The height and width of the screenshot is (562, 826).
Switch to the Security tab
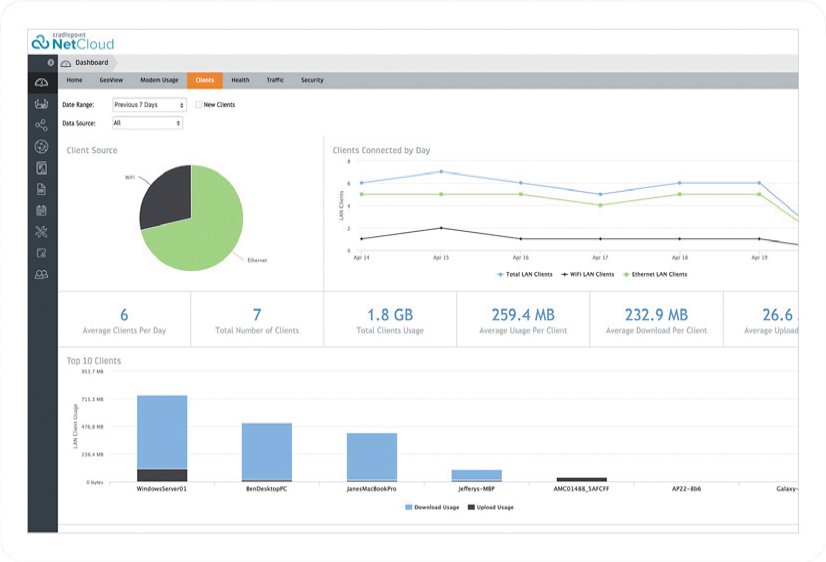pos(312,80)
